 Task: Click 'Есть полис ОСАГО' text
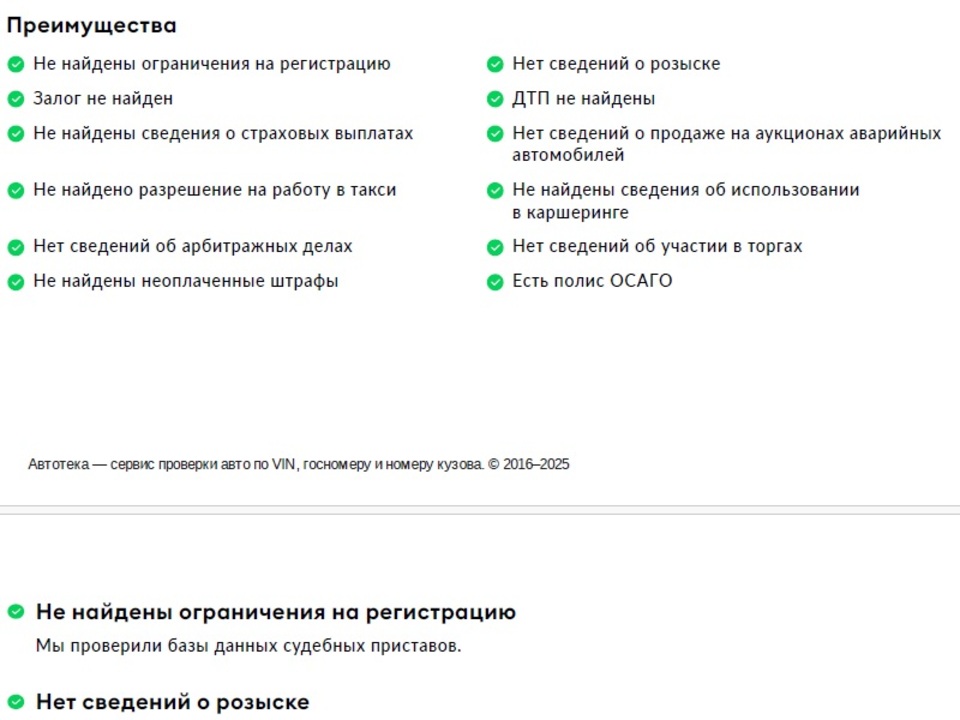click(592, 281)
